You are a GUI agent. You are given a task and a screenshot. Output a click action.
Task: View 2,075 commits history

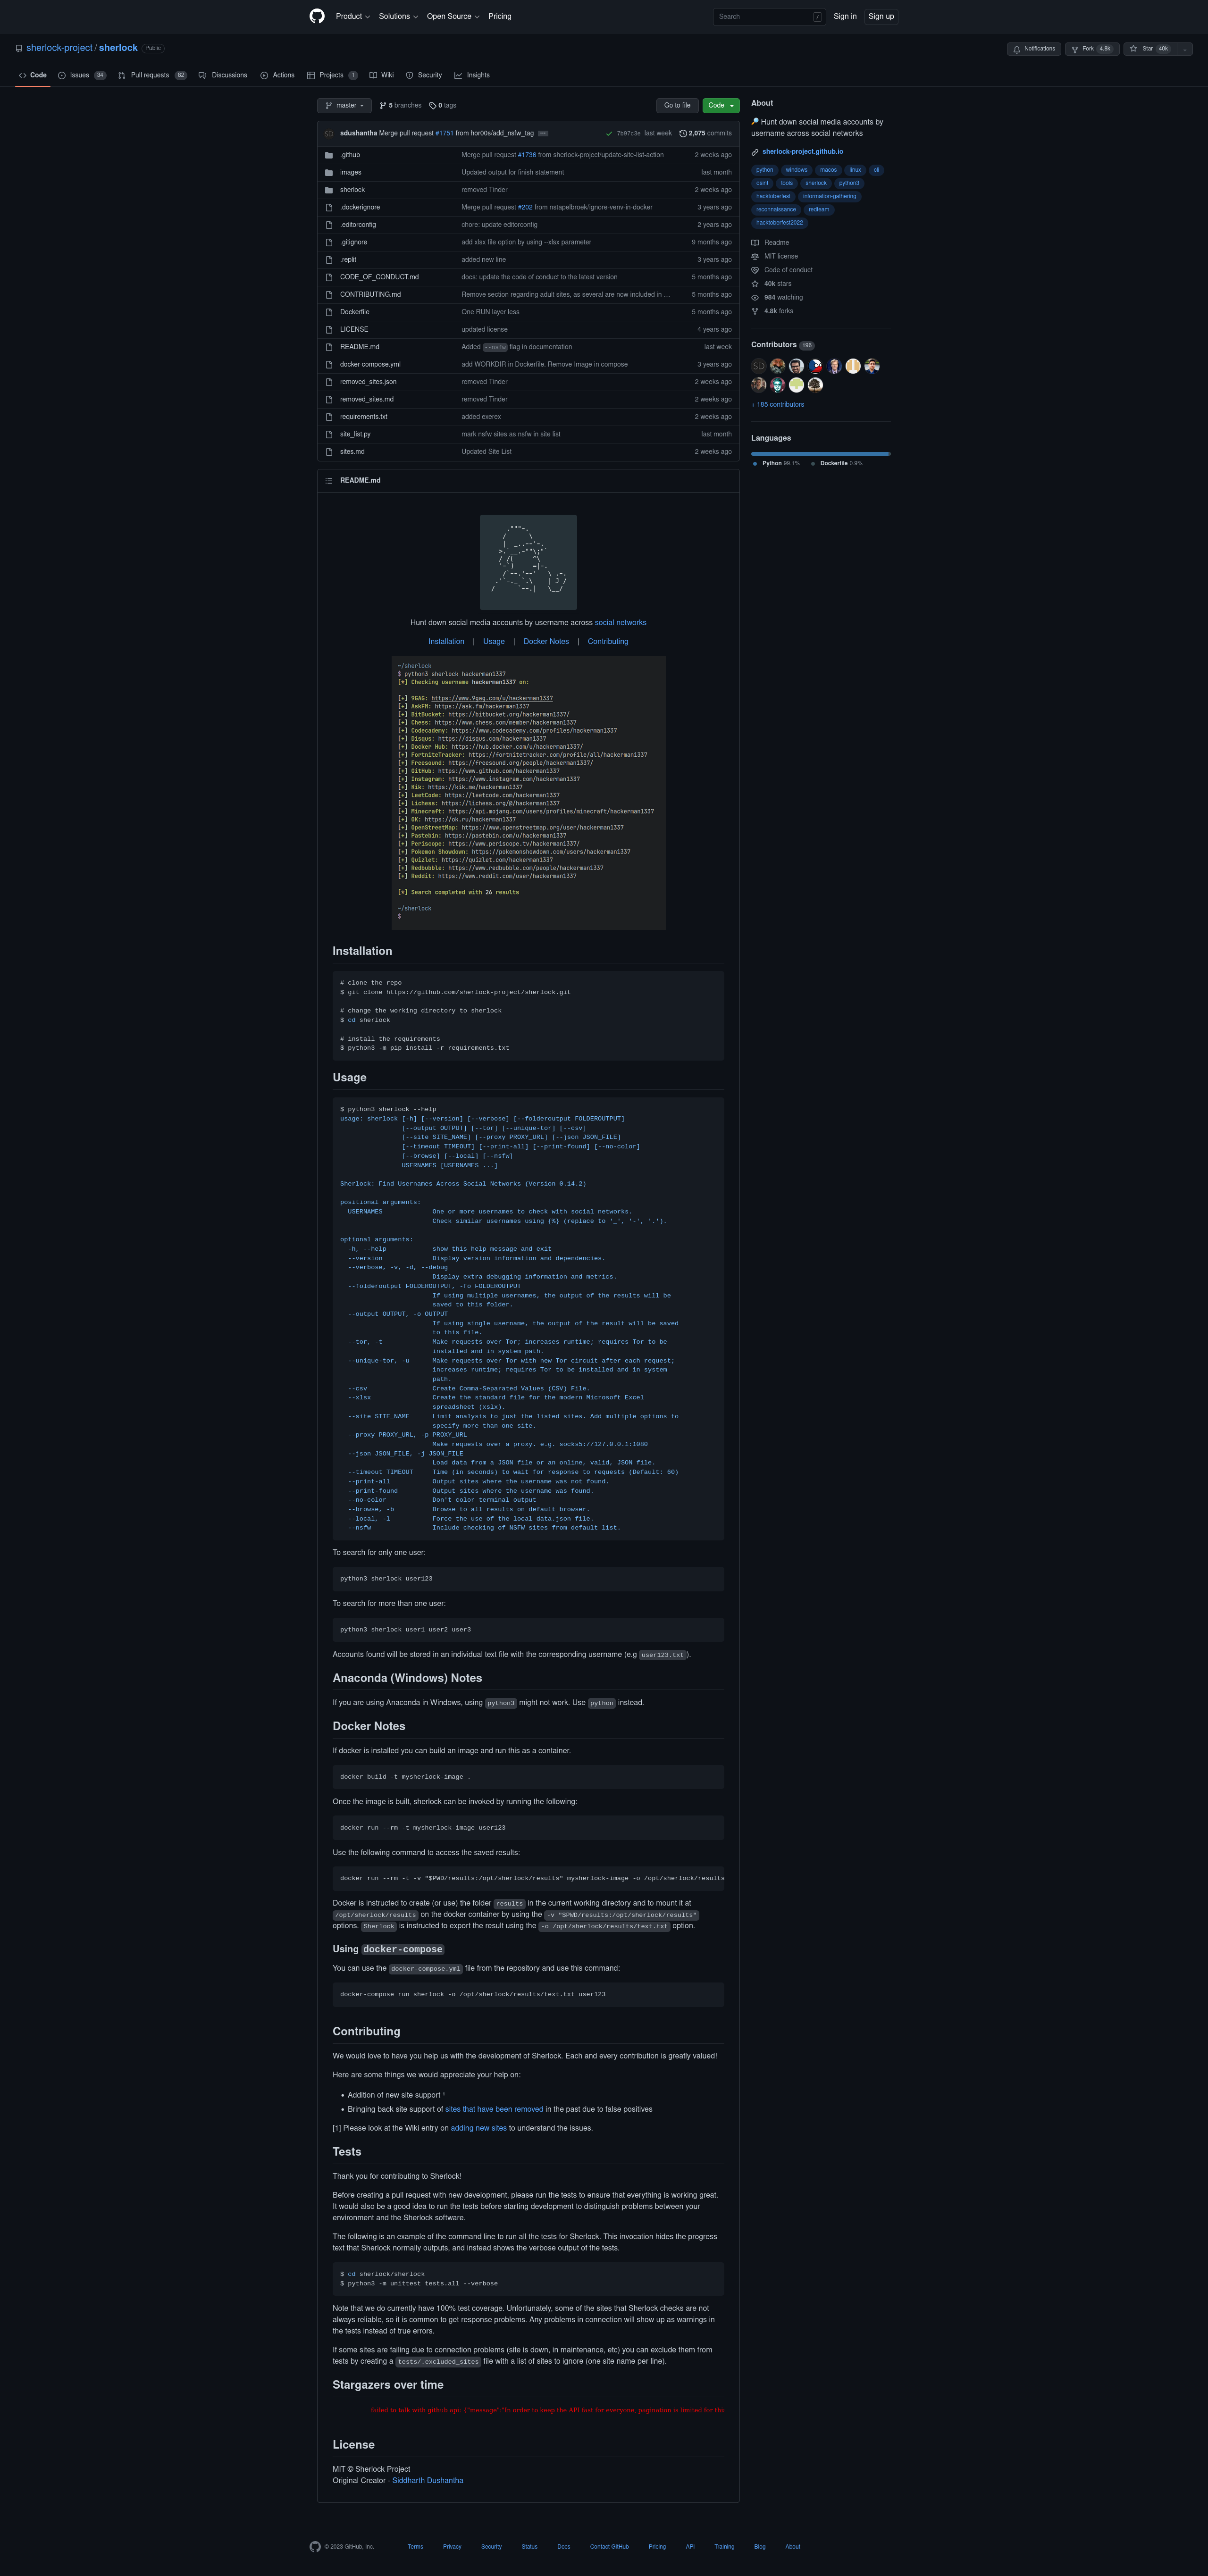[705, 133]
